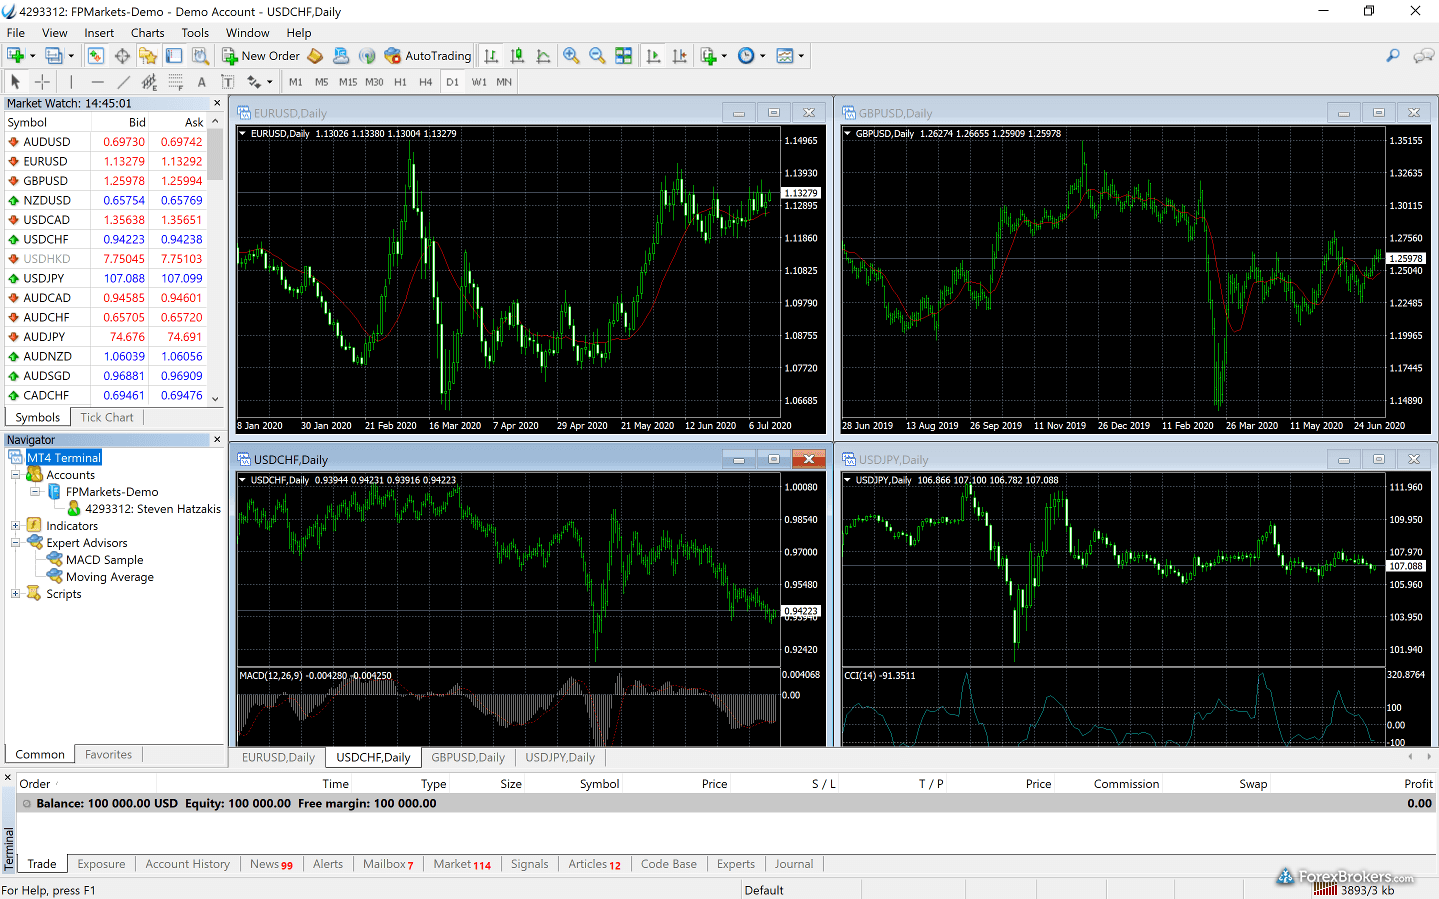Collapse the Expert Advisors tree node
1439x899 pixels.
tap(15, 543)
